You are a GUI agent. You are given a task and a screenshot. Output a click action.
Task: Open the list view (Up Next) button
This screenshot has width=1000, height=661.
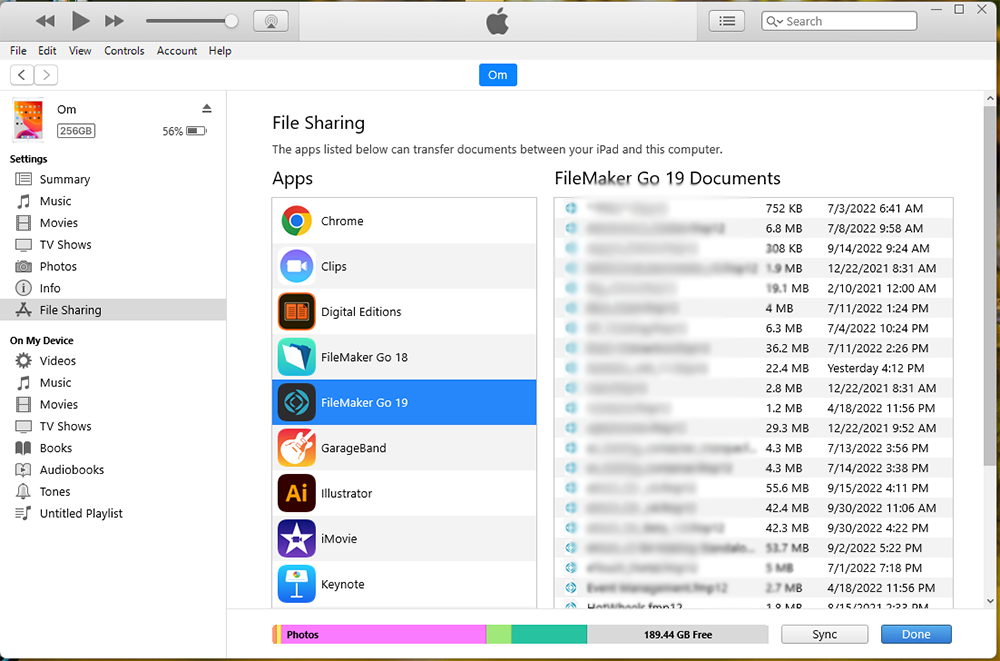(727, 21)
